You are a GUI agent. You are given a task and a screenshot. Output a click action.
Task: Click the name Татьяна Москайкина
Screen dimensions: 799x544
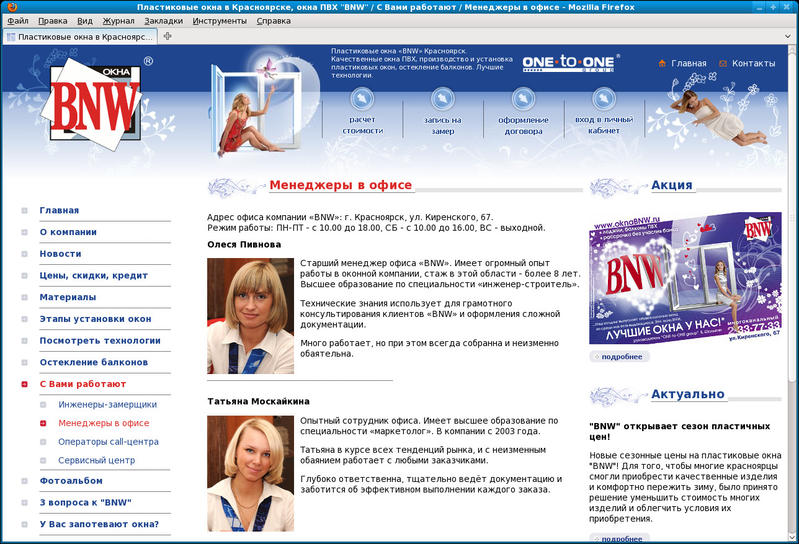[258, 401]
